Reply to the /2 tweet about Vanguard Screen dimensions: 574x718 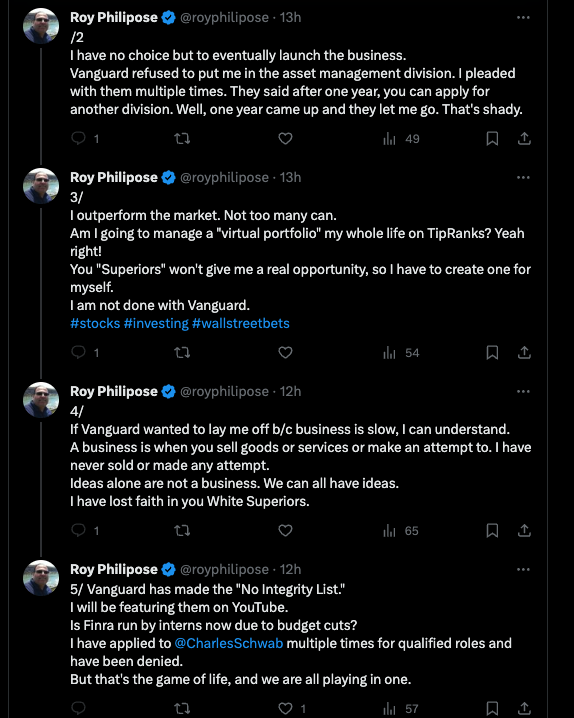[79, 138]
